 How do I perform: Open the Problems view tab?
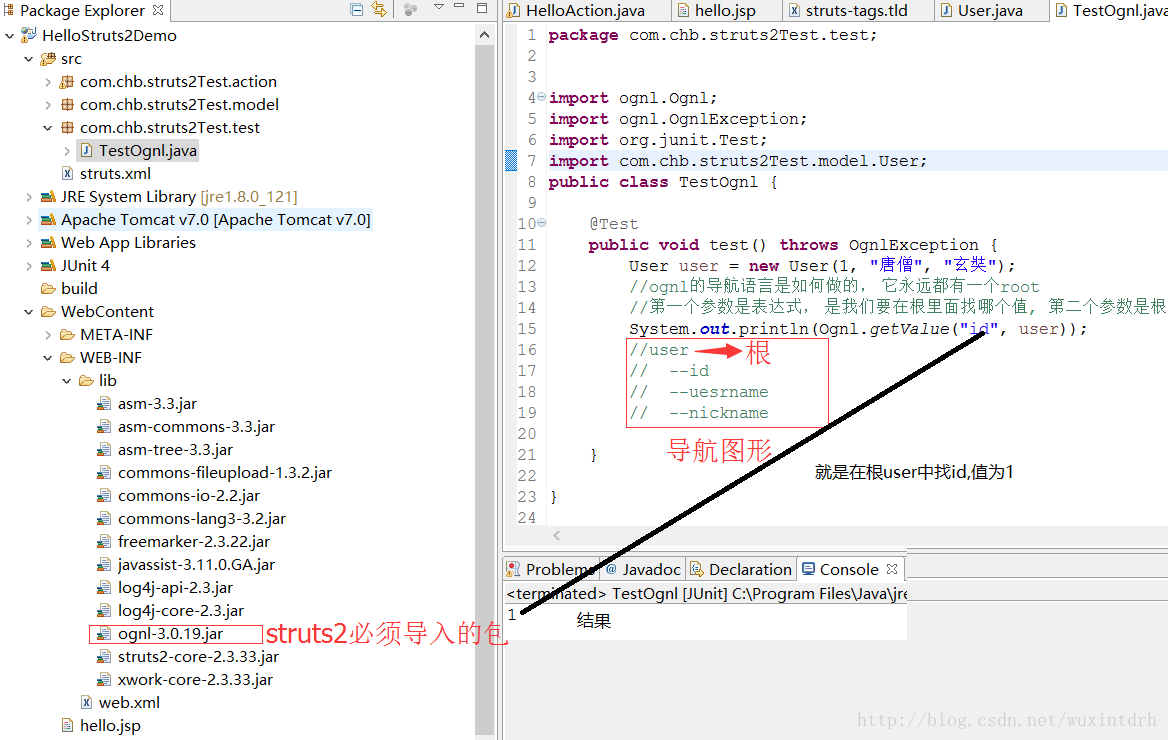(551, 569)
